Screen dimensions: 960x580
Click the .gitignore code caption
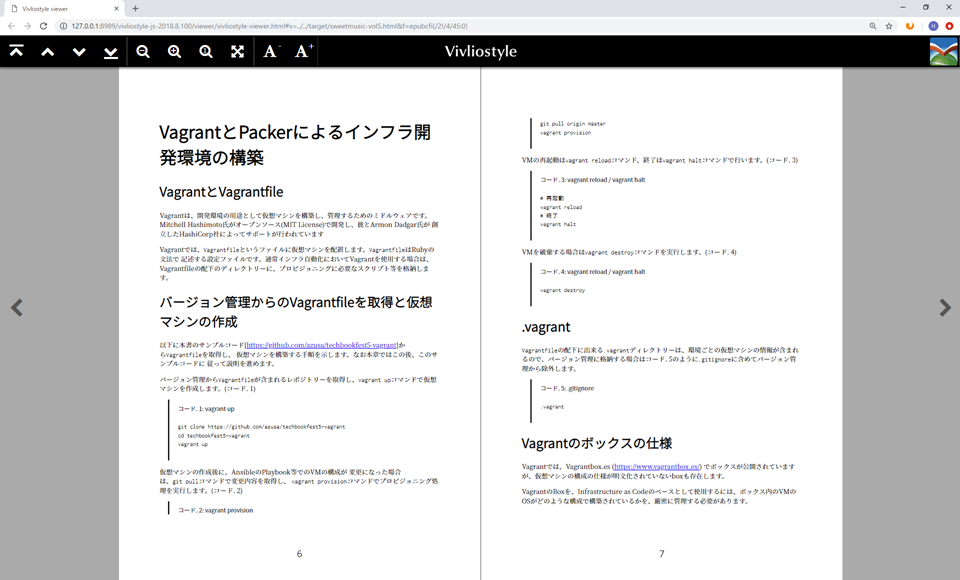coord(567,388)
